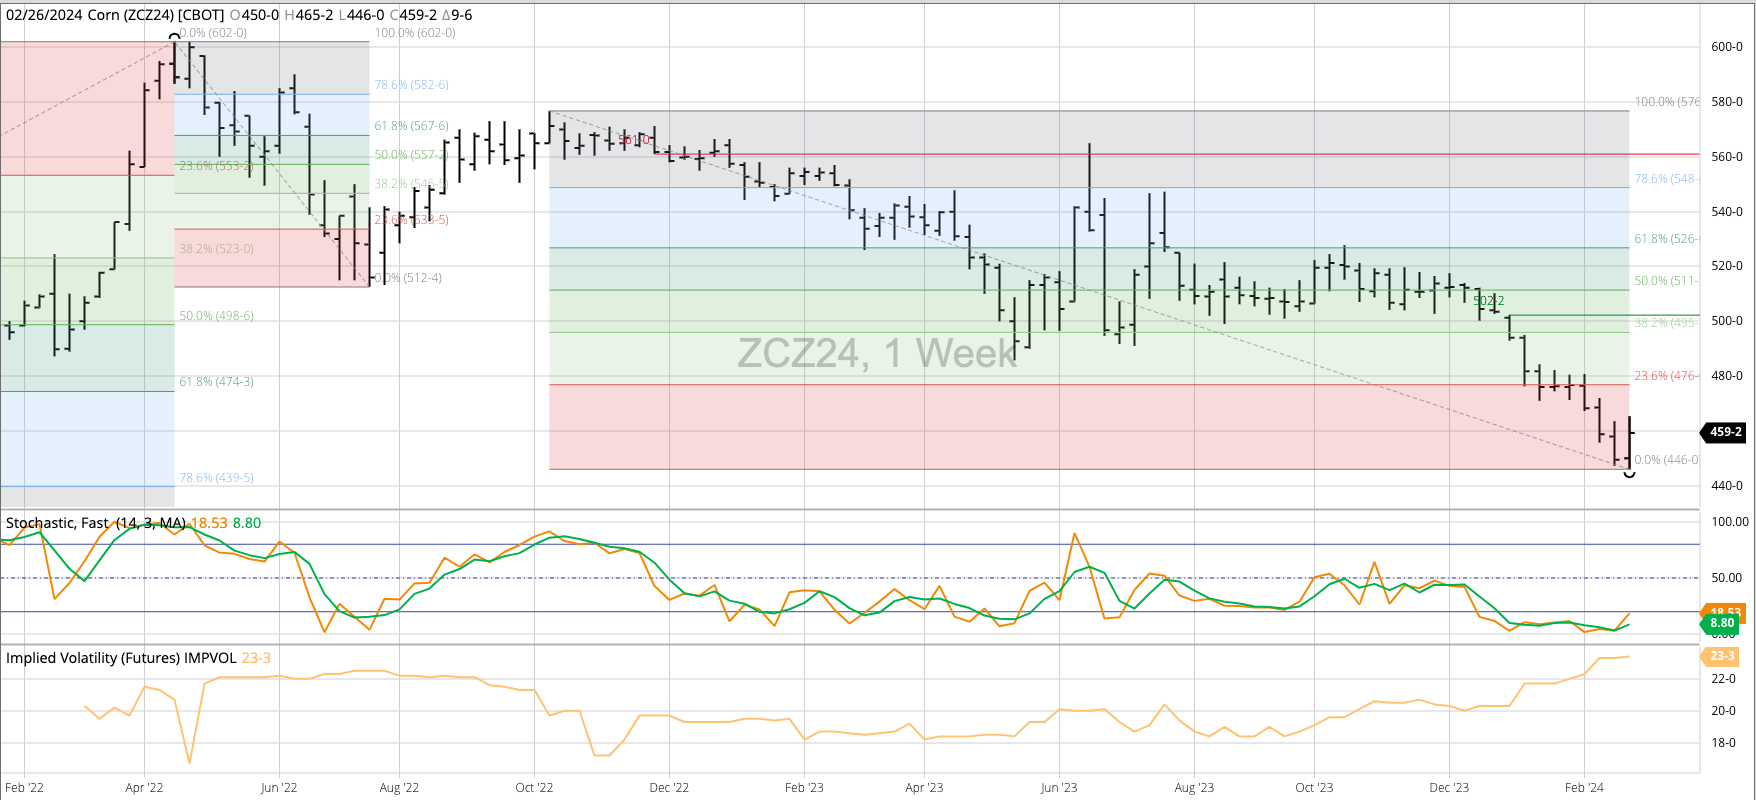
Task: Click the Feb '22 date axis label
Action: click(24, 788)
